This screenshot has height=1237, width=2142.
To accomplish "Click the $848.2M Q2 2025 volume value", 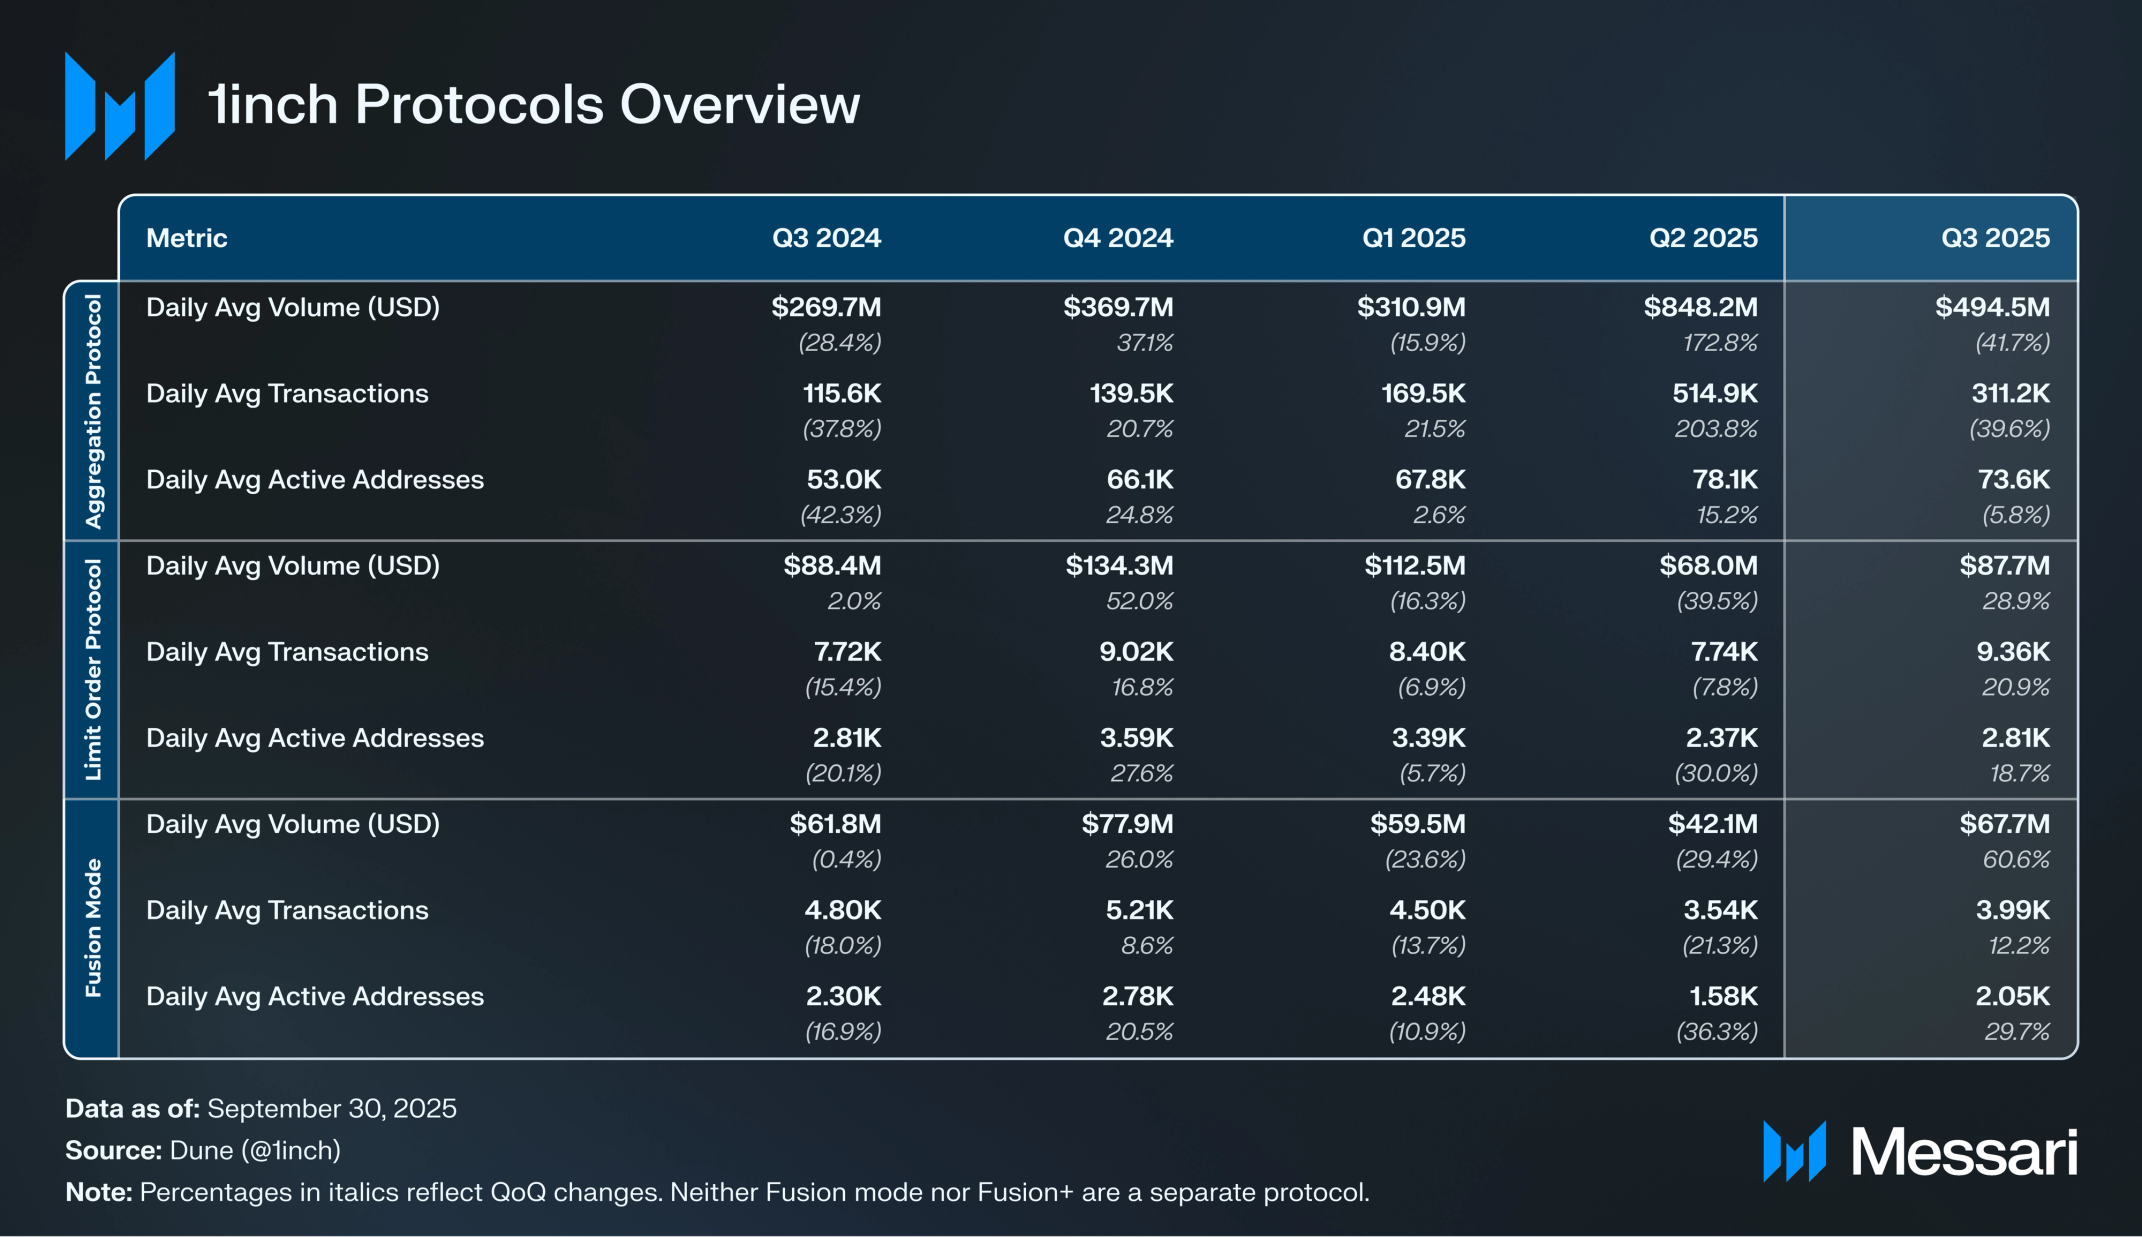I will point(1700,307).
